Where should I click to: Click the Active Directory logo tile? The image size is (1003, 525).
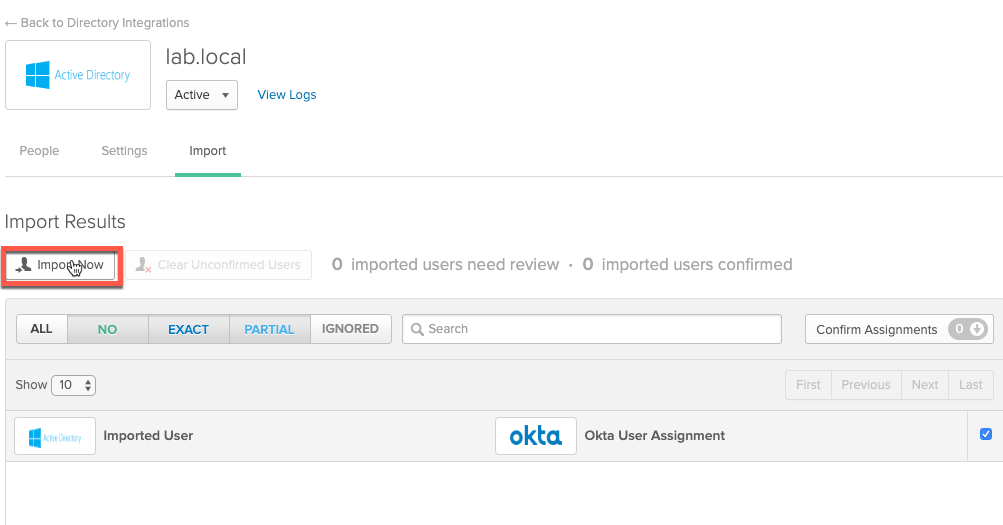[x=78, y=75]
